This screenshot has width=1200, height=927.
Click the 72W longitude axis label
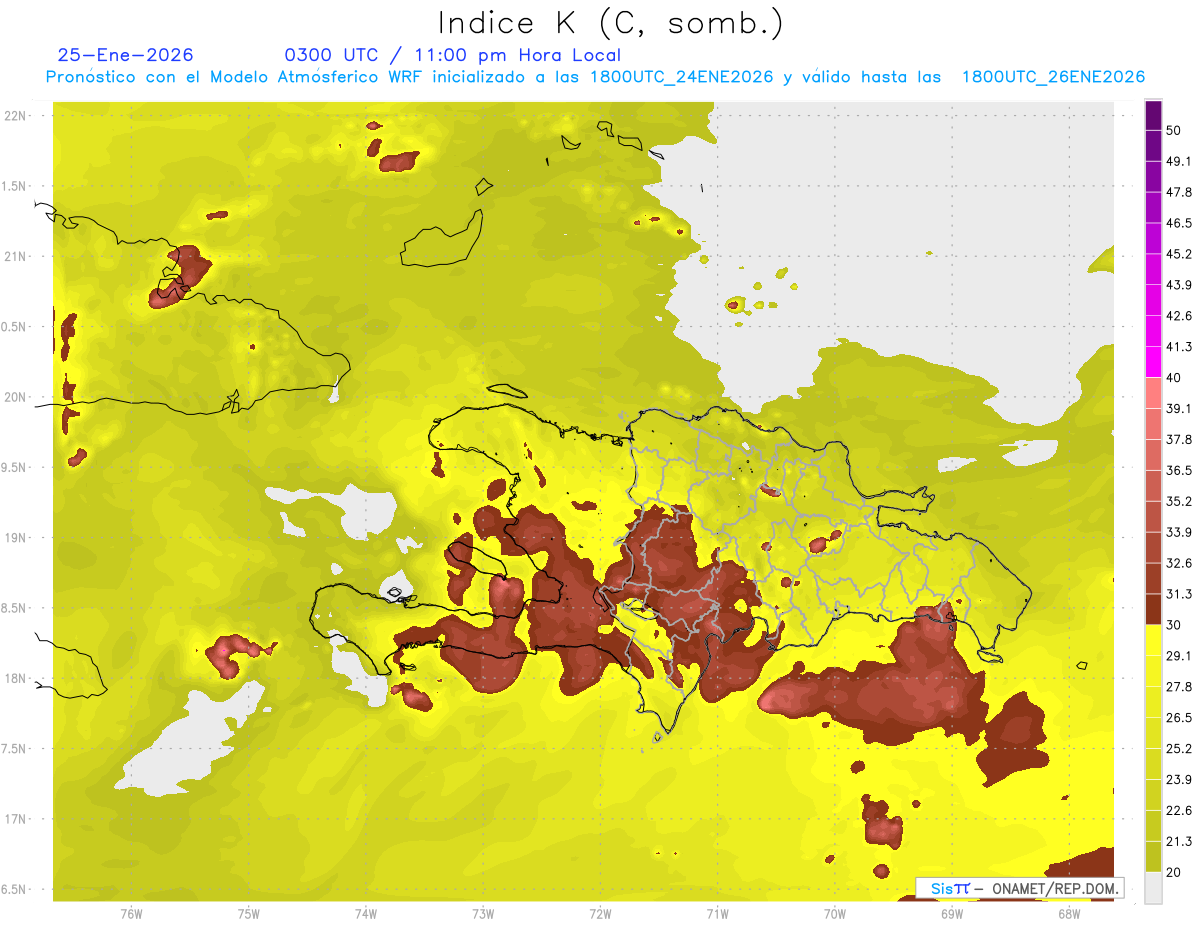click(x=600, y=913)
